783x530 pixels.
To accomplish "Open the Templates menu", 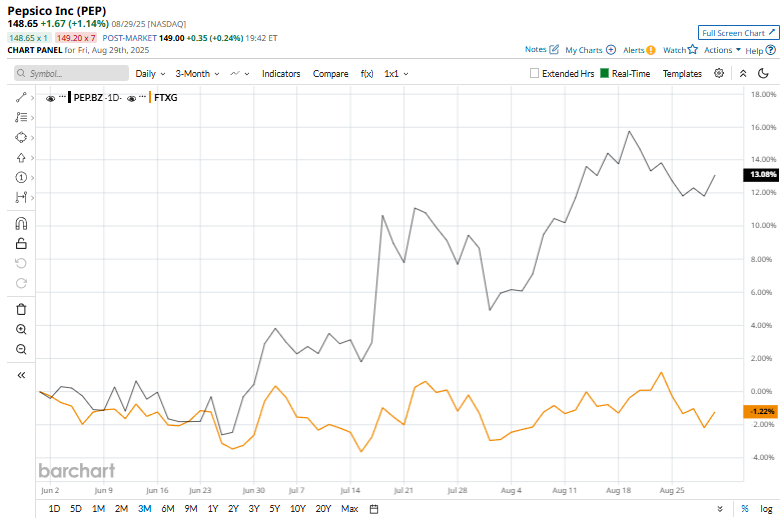I will (x=682, y=73).
